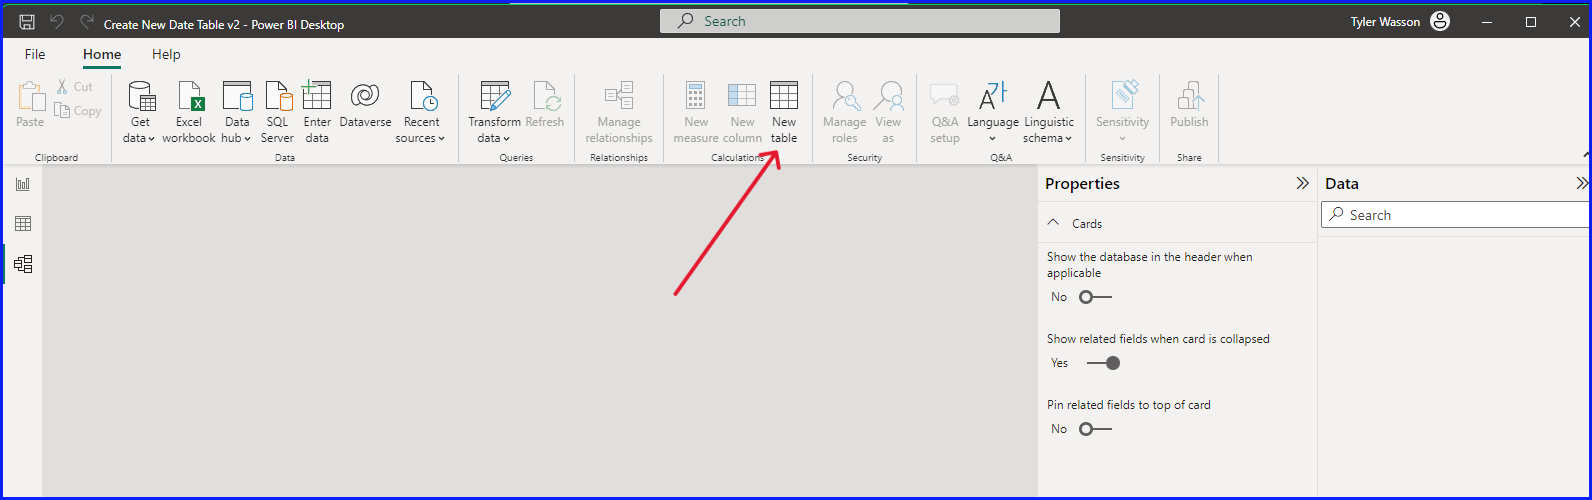Create a New column
This screenshot has height=500, width=1592.
[x=742, y=112]
